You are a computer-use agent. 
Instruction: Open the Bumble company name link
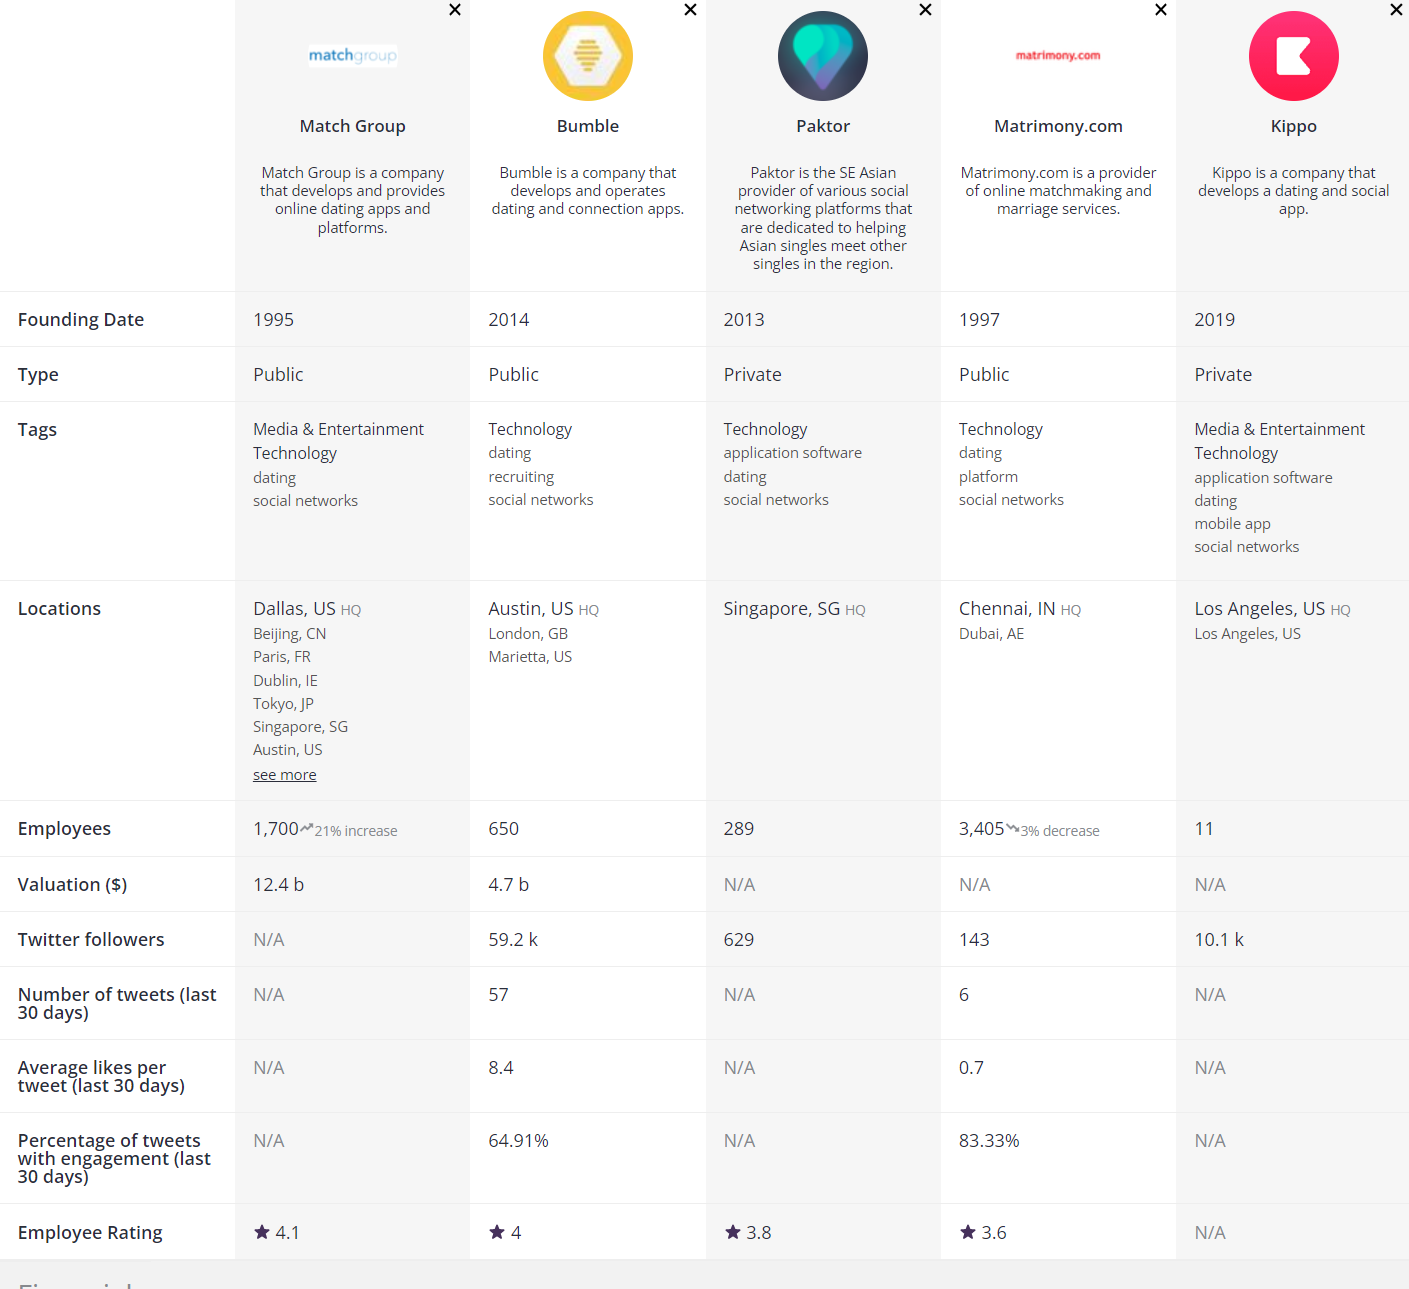(x=588, y=126)
